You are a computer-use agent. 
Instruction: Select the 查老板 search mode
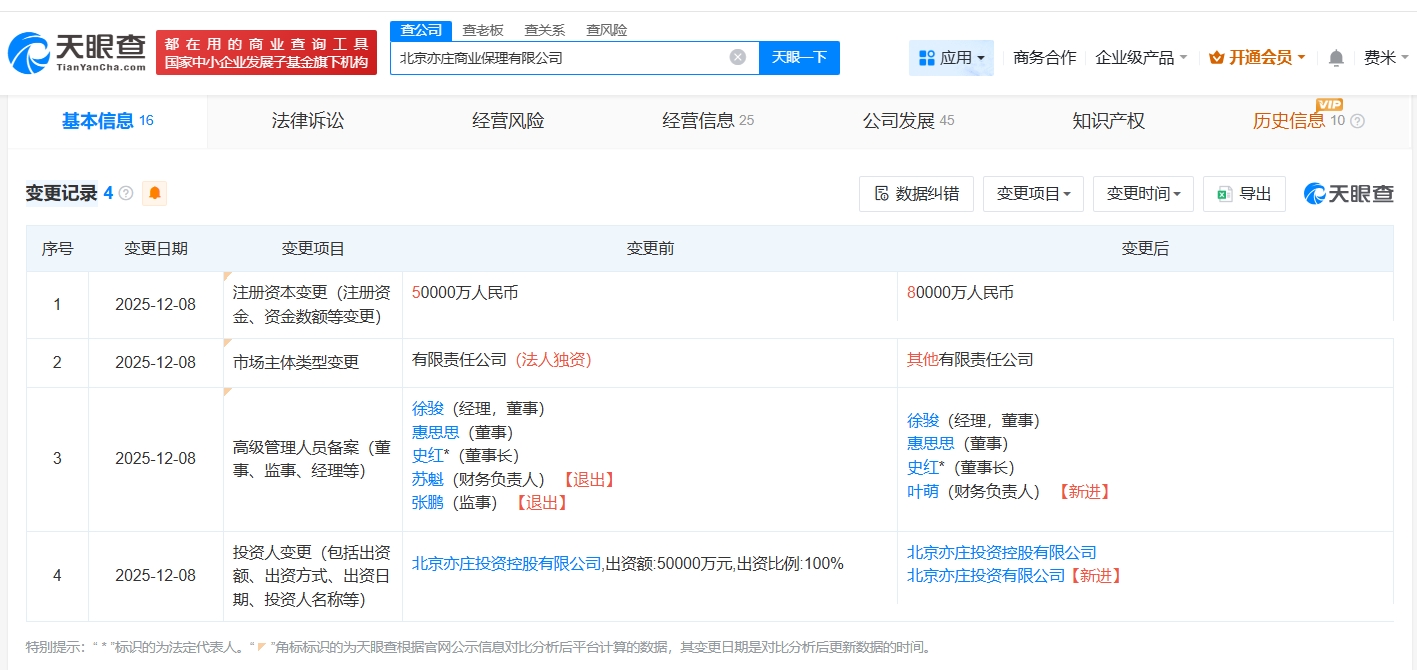[x=483, y=30]
